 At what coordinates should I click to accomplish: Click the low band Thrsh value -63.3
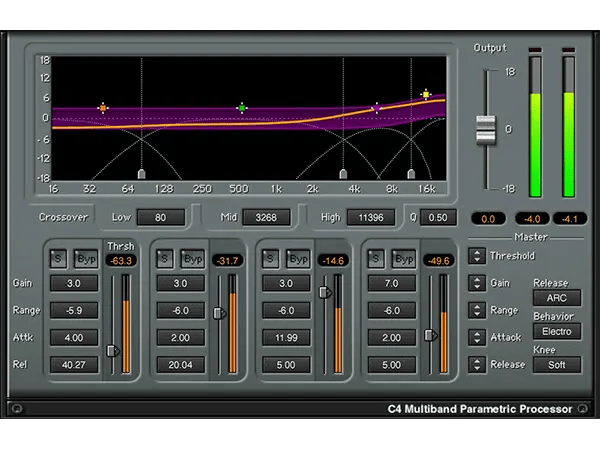pos(121,261)
